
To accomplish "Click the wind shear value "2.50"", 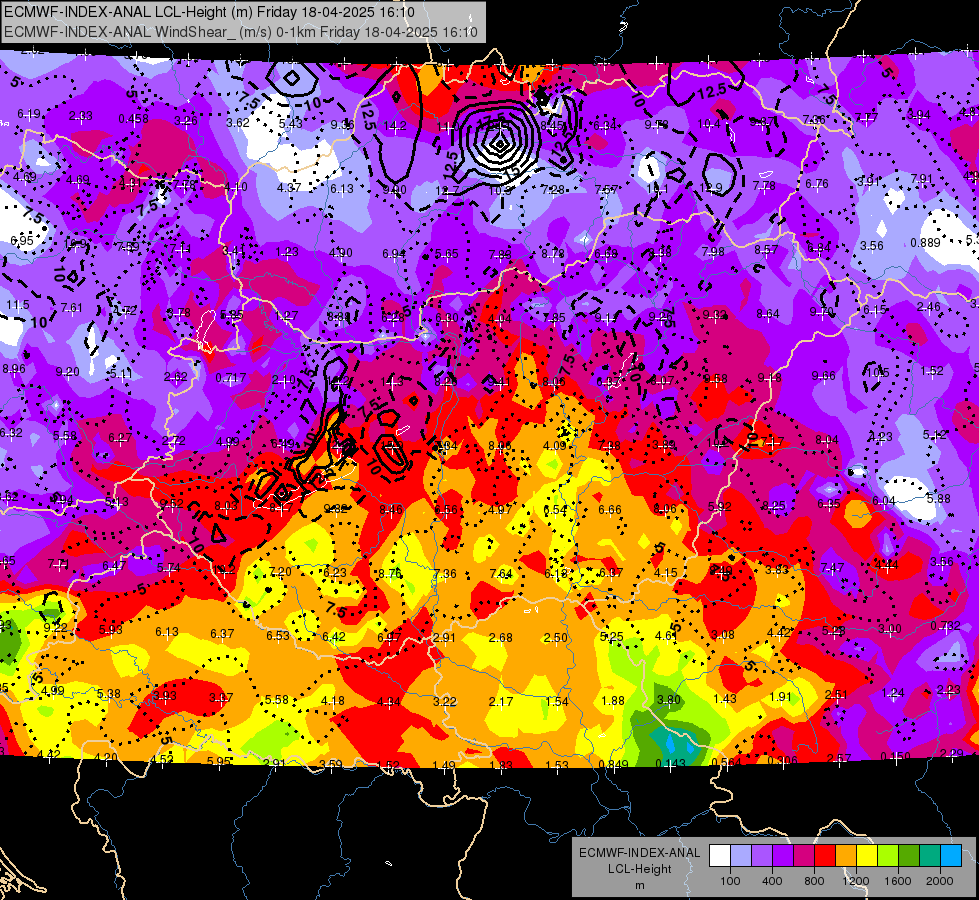I will point(556,637).
